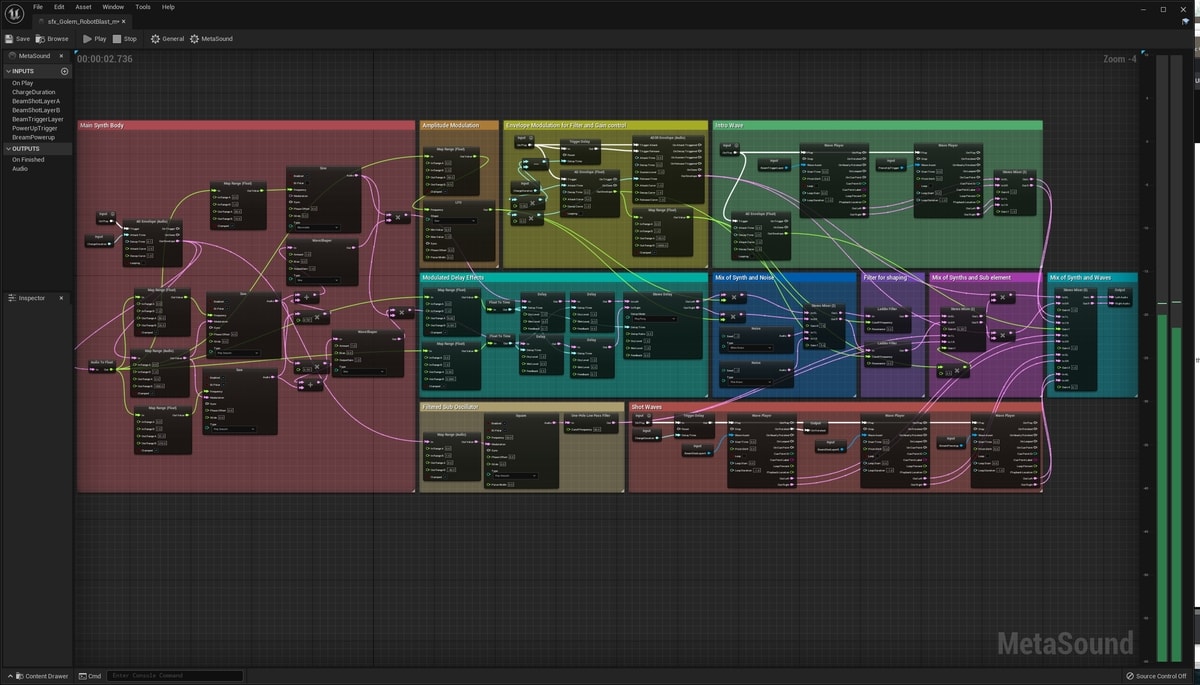Select the On Finished output
1200x685 pixels.
tap(28, 160)
